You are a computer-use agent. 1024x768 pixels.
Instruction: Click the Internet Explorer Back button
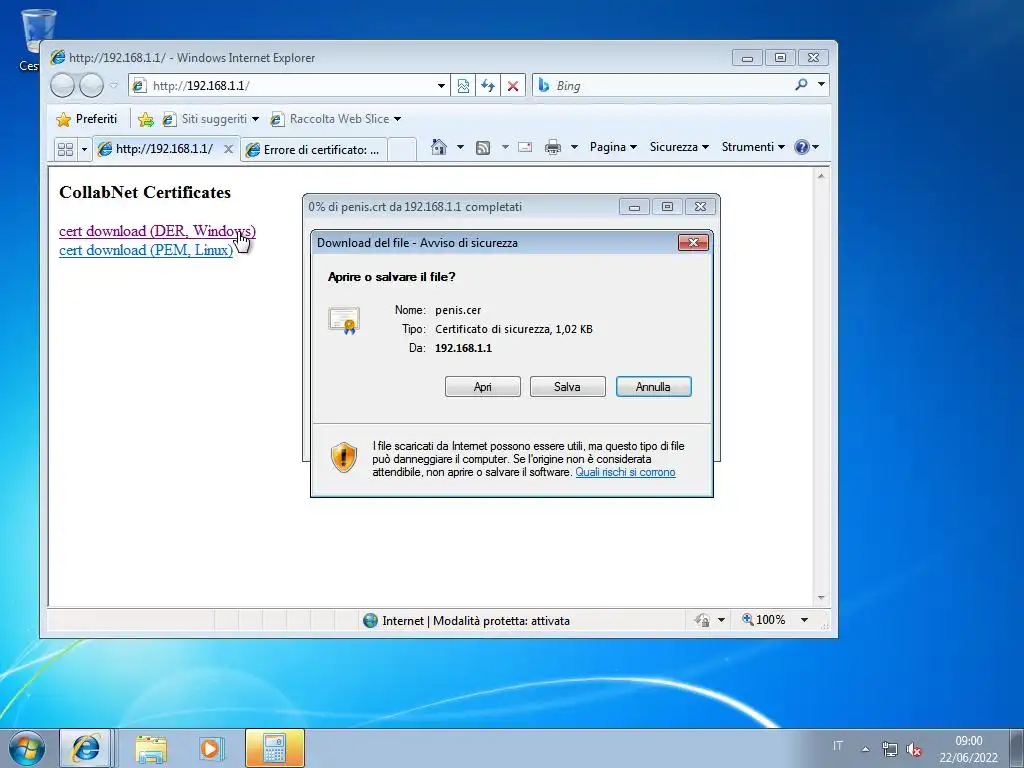(x=62, y=86)
